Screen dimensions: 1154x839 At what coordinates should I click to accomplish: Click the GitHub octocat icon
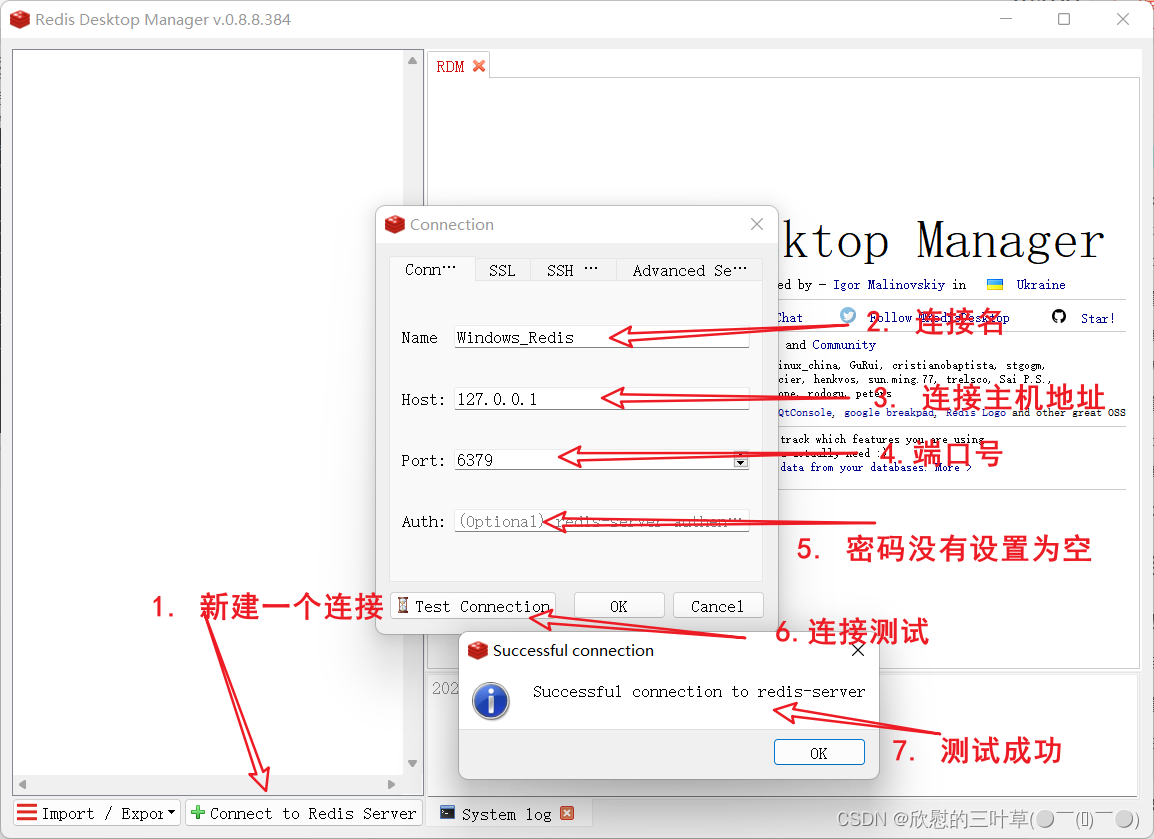point(1058,316)
